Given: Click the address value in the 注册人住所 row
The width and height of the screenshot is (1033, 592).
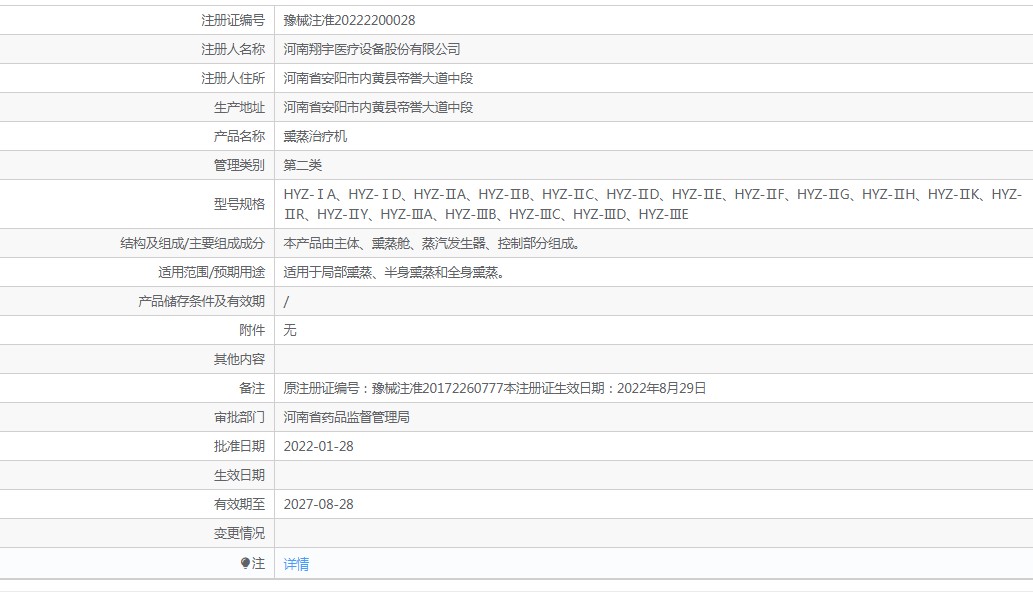Looking at the screenshot, I should (378, 78).
